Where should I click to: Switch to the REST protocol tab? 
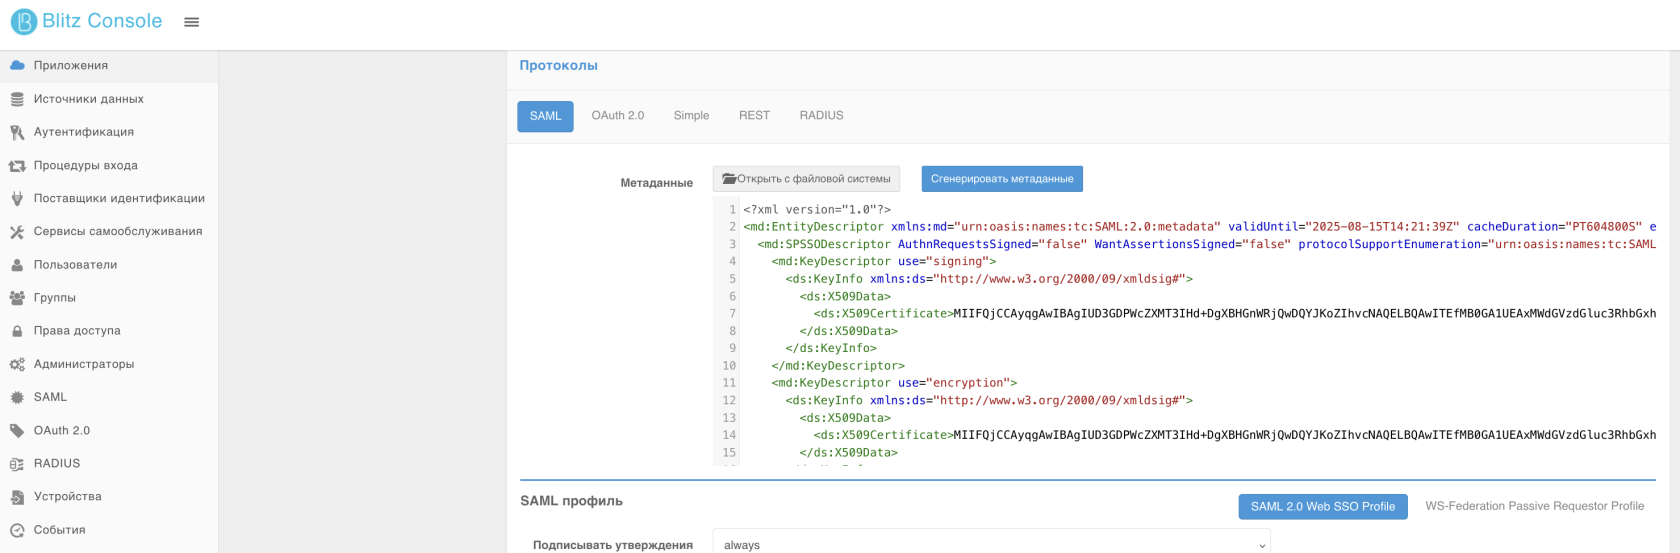tap(754, 116)
